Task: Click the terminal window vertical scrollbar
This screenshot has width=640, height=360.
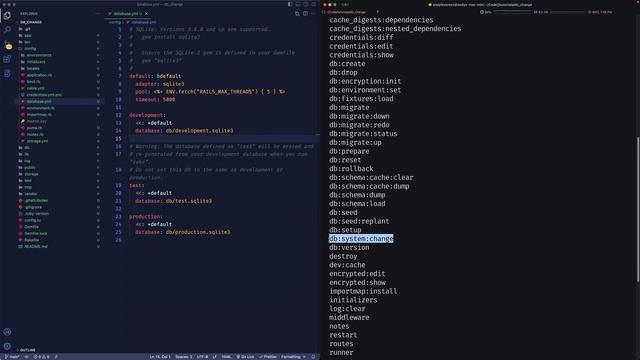Action: coord(638,209)
